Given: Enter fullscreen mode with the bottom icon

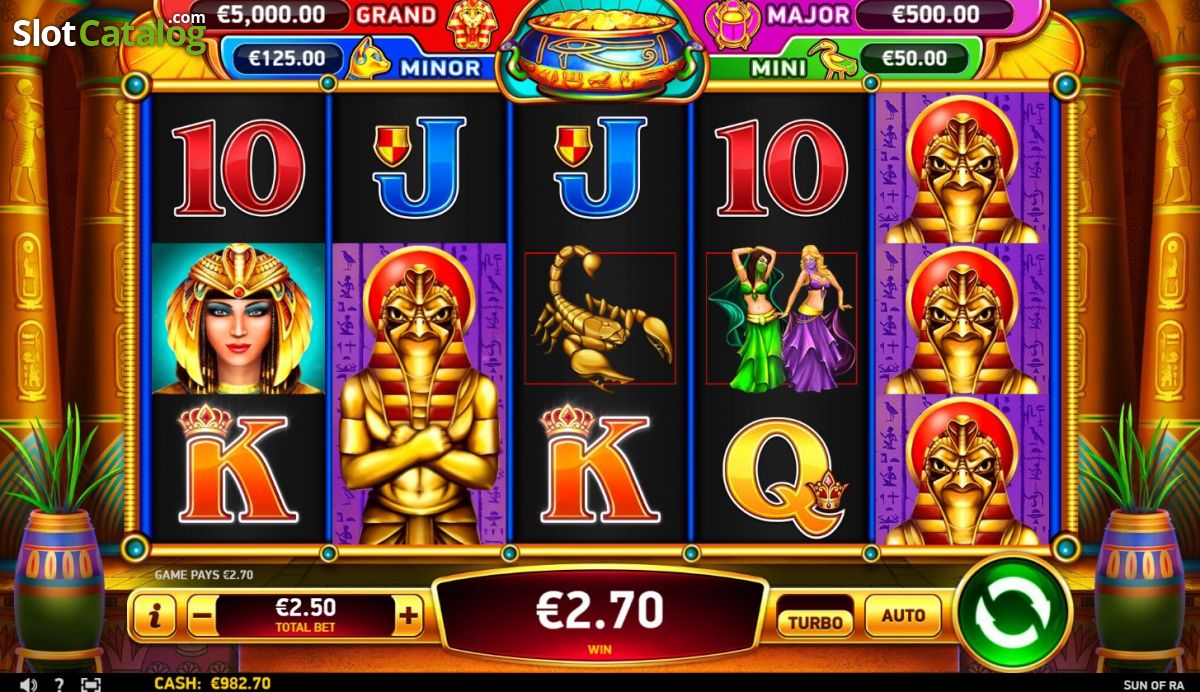Looking at the screenshot, I should [91, 684].
